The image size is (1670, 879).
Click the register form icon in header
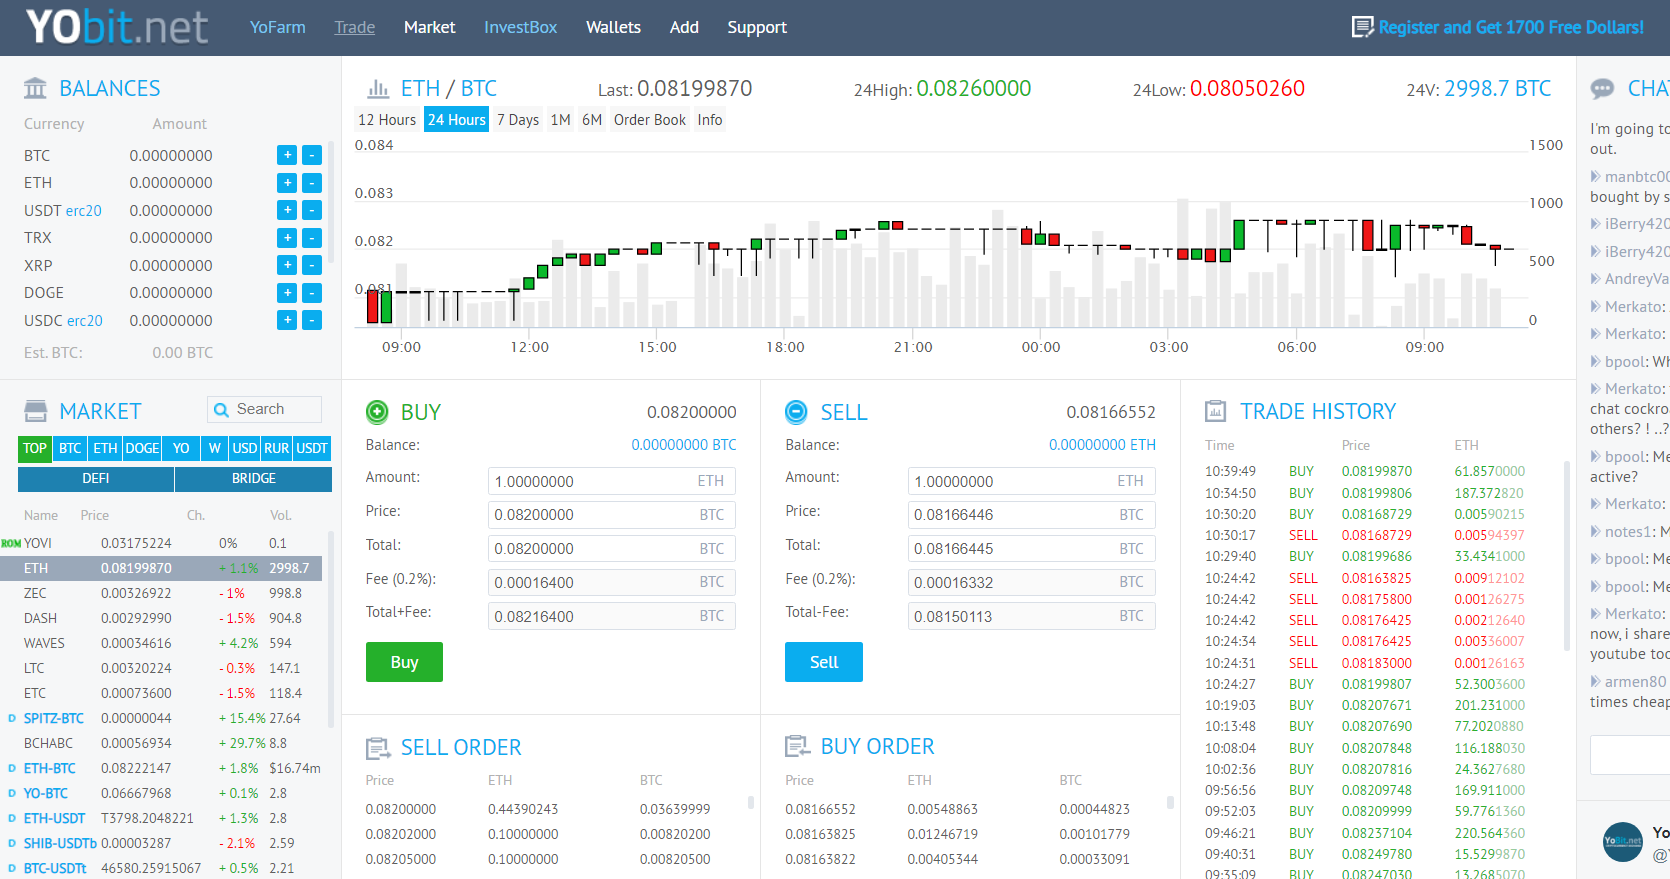(1362, 27)
